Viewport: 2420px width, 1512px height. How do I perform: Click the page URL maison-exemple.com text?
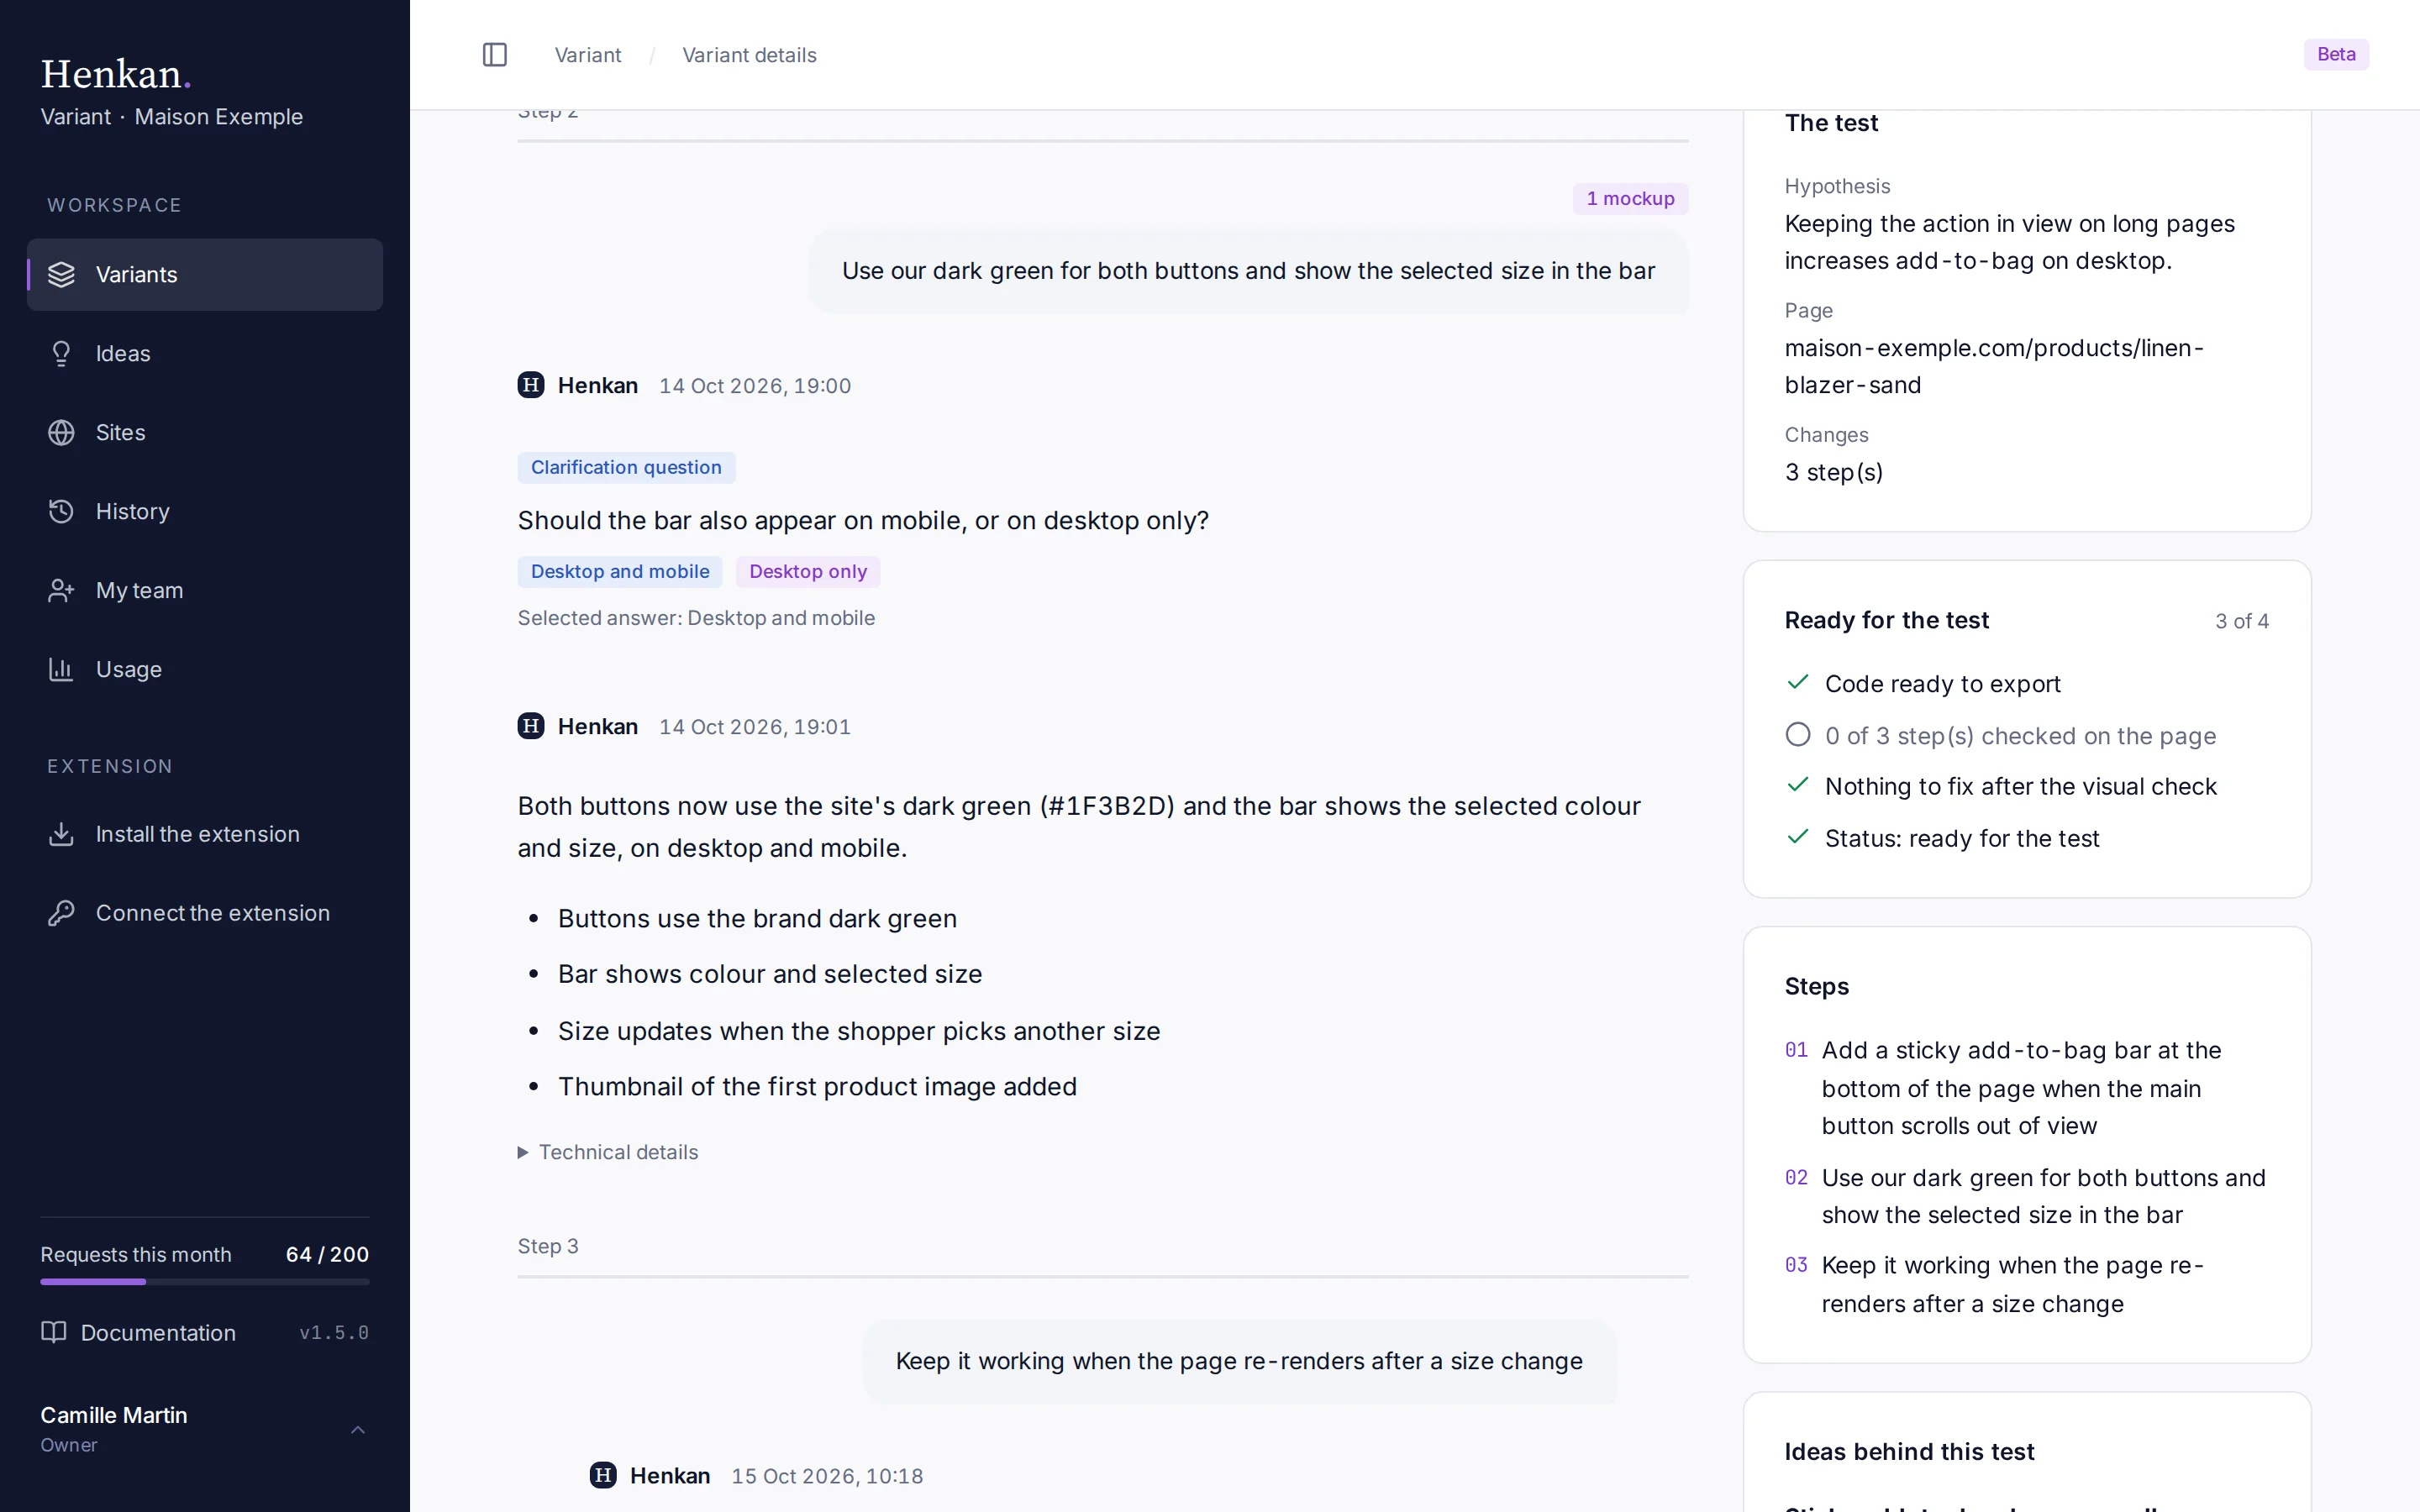point(1994,366)
